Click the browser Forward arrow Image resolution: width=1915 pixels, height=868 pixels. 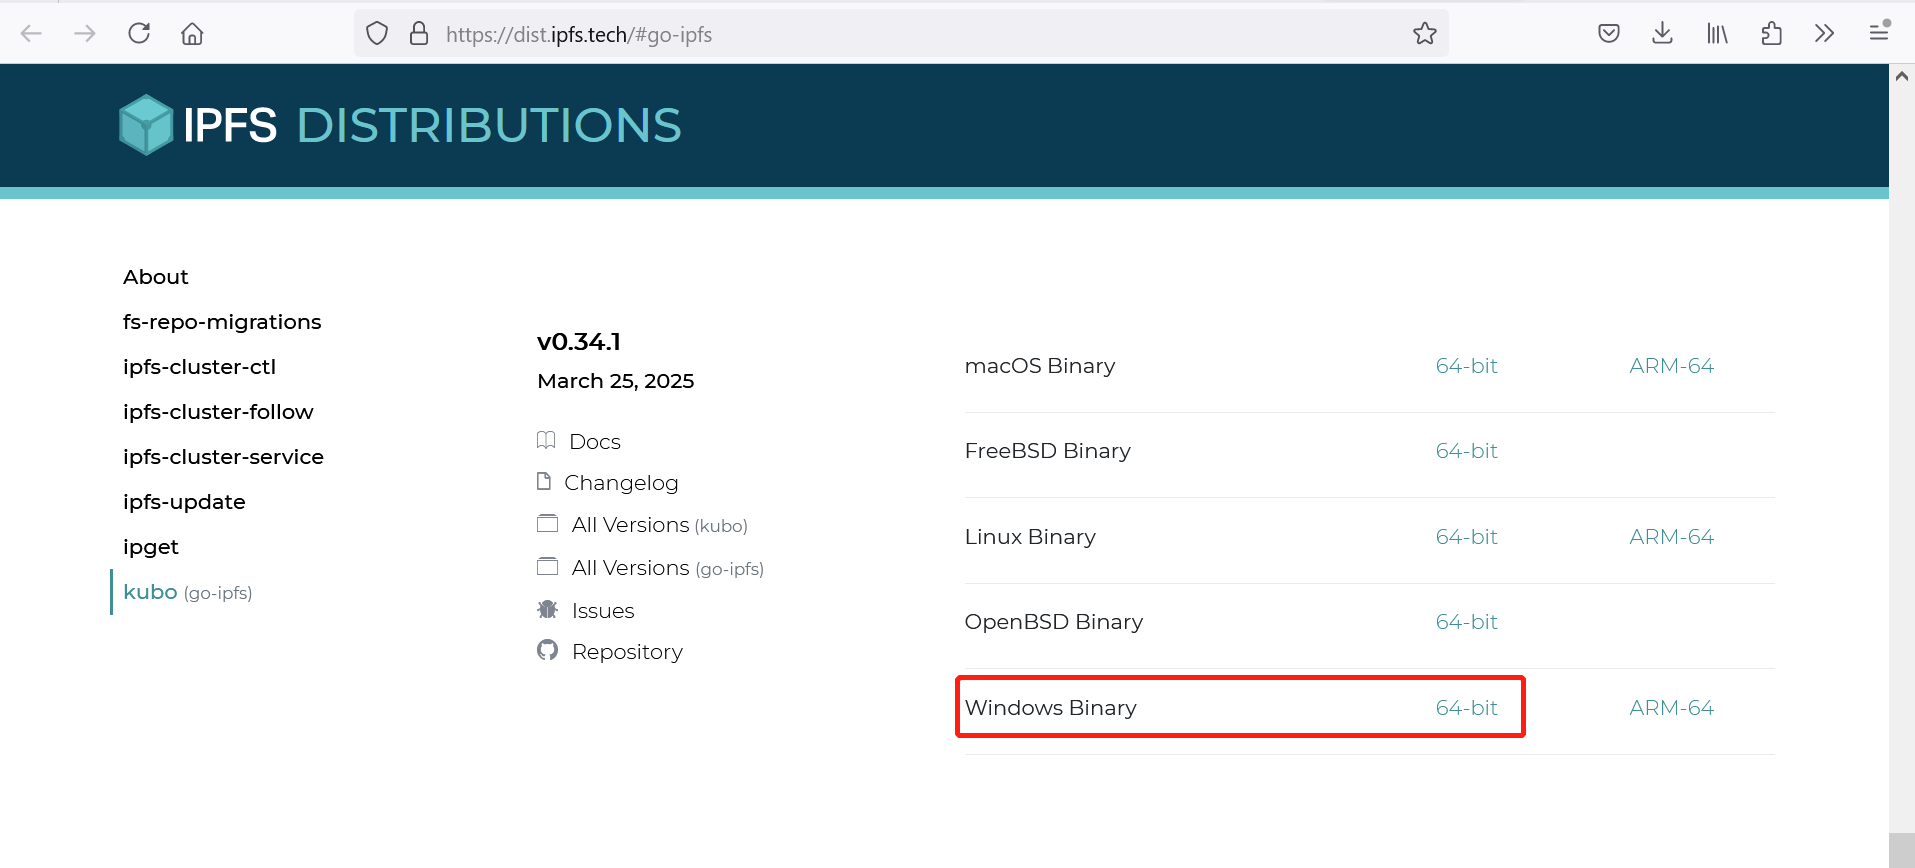(85, 34)
